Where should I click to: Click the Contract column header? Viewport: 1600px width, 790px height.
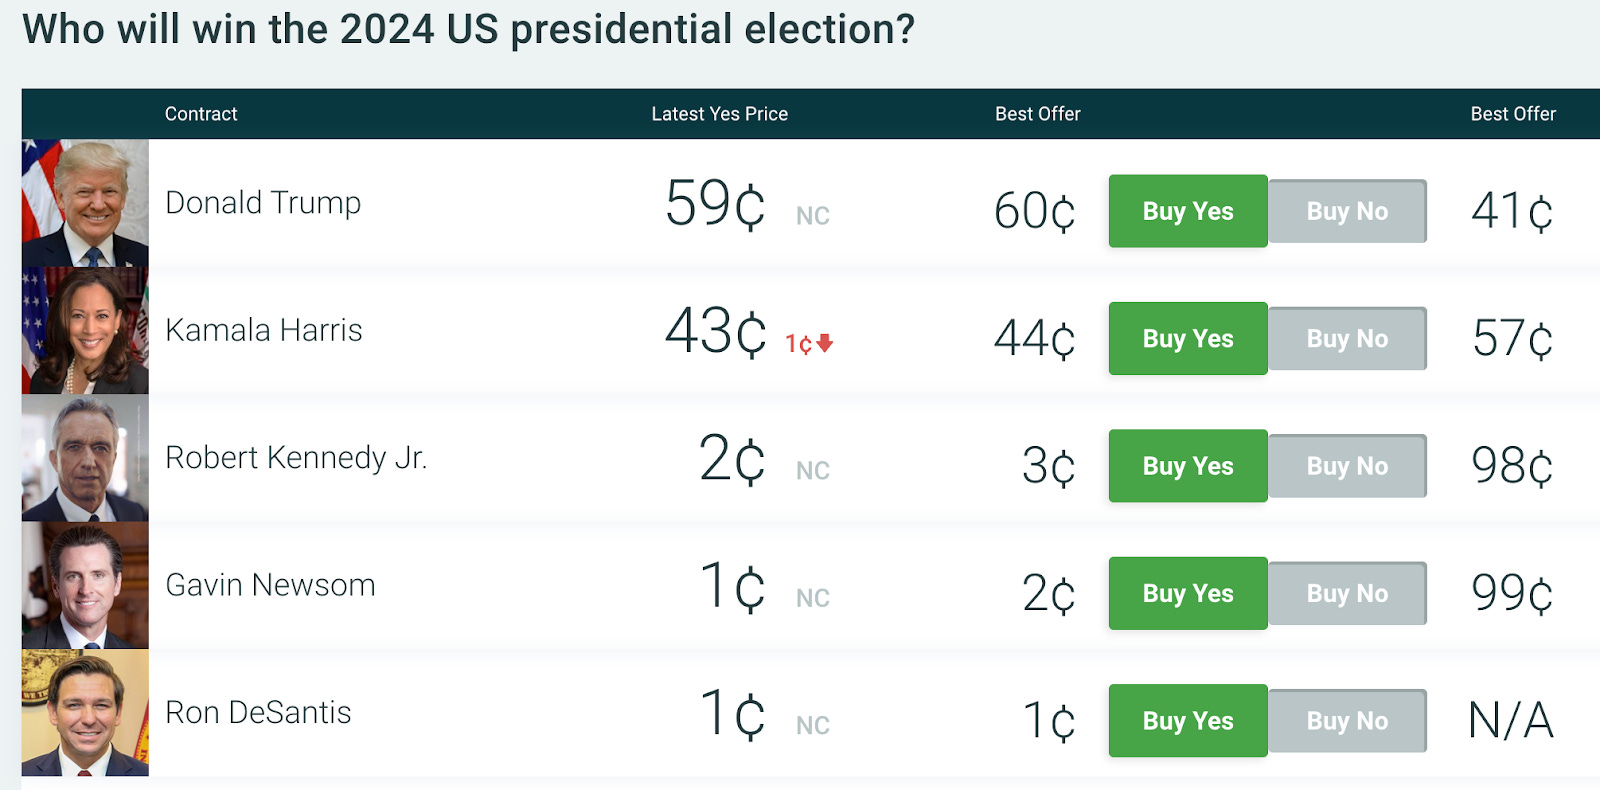tap(201, 114)
